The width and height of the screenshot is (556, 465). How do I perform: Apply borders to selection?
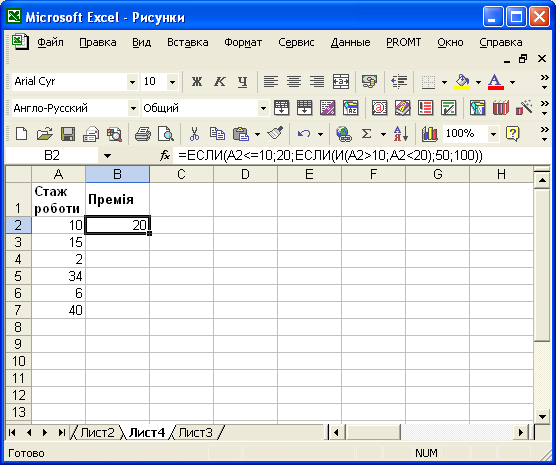click(x=428, y=82)
